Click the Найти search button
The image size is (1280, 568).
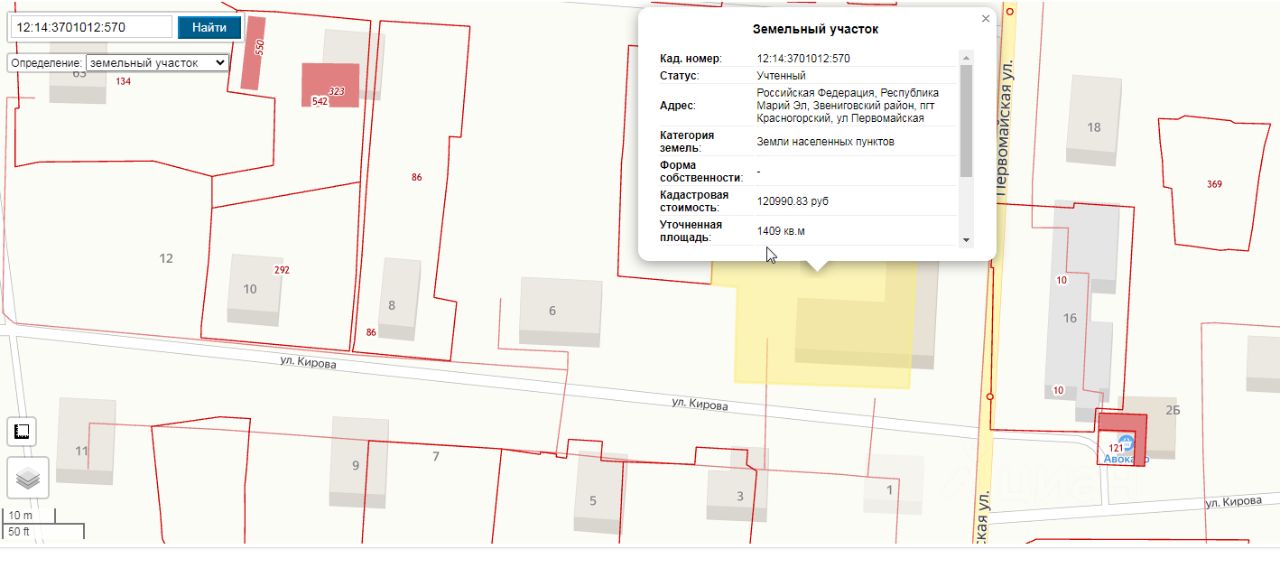click(209, 27)
